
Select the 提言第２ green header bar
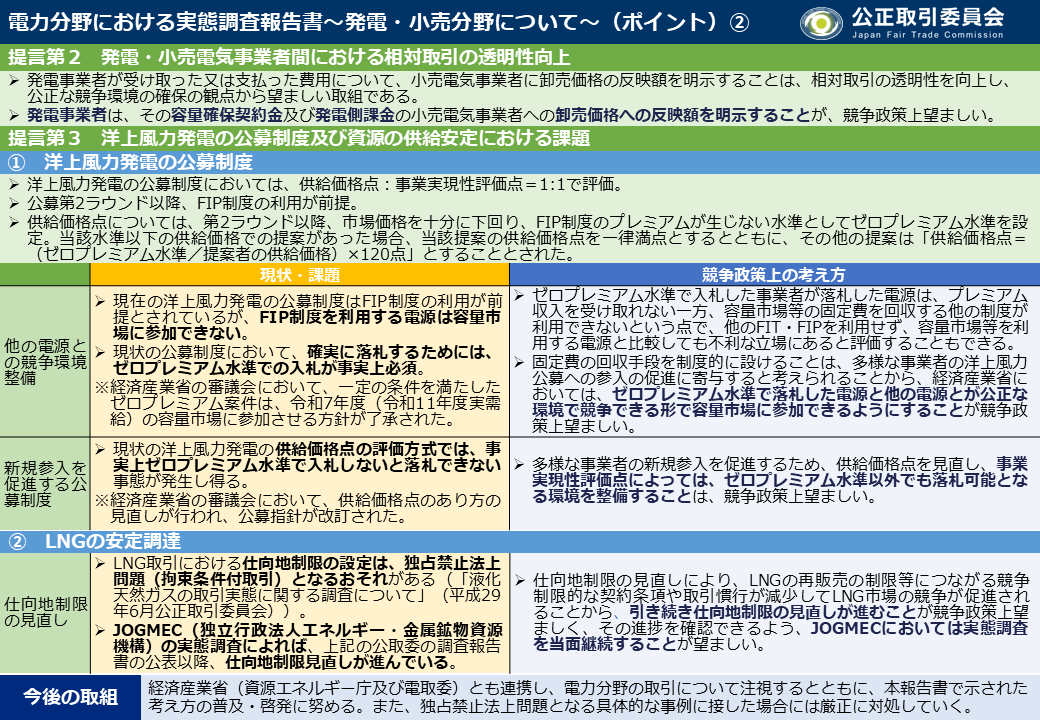(520, 57)
